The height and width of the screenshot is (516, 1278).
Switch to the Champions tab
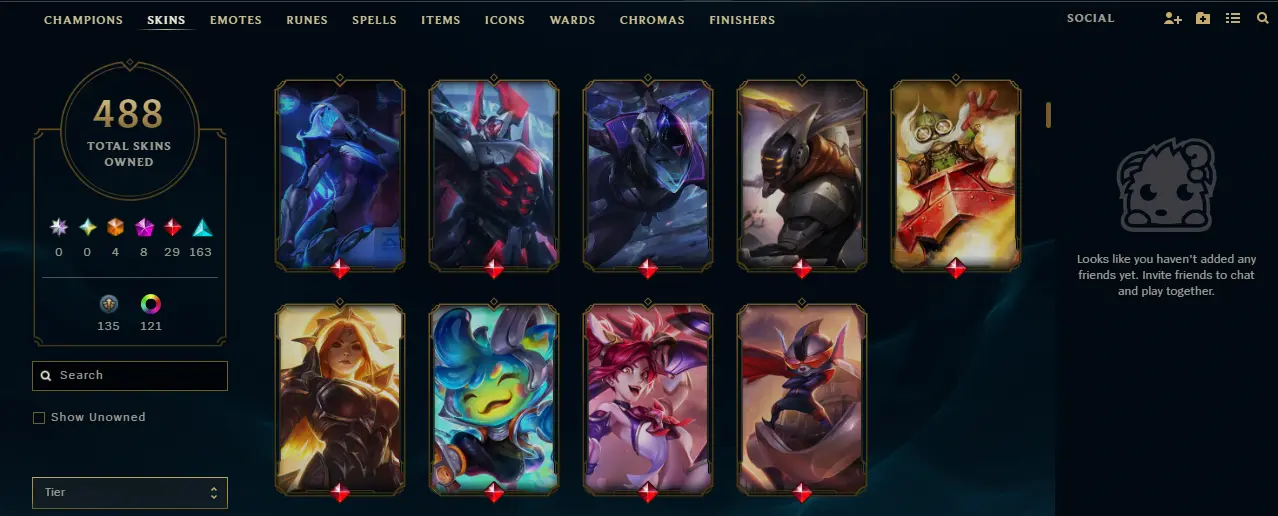[x=84, y=20]
